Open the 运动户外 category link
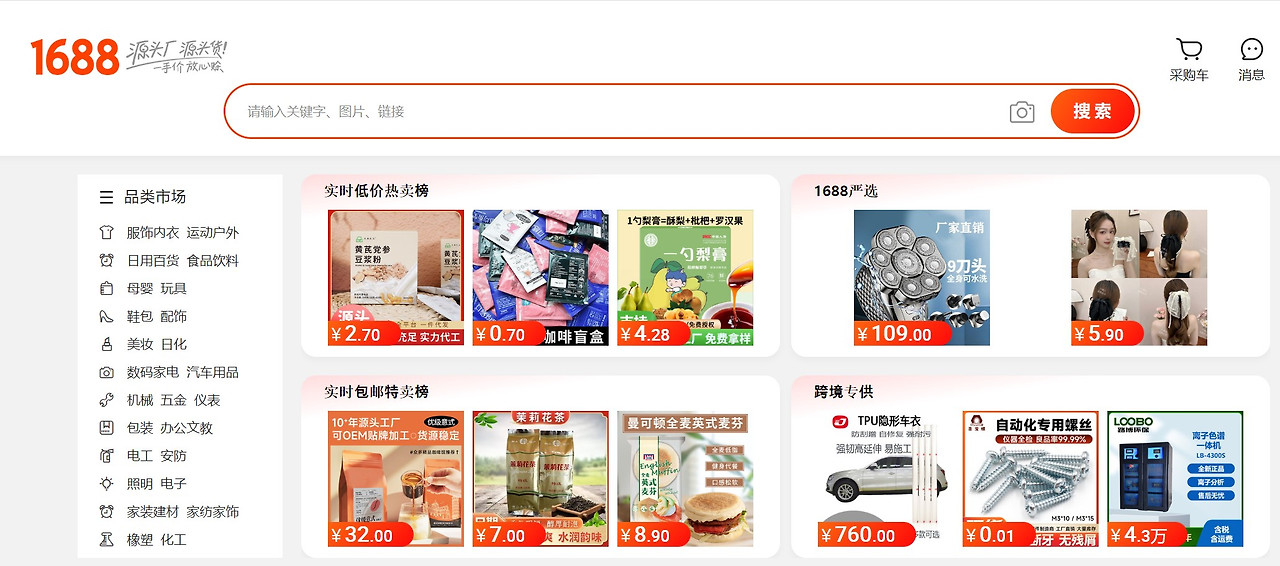 212,232
